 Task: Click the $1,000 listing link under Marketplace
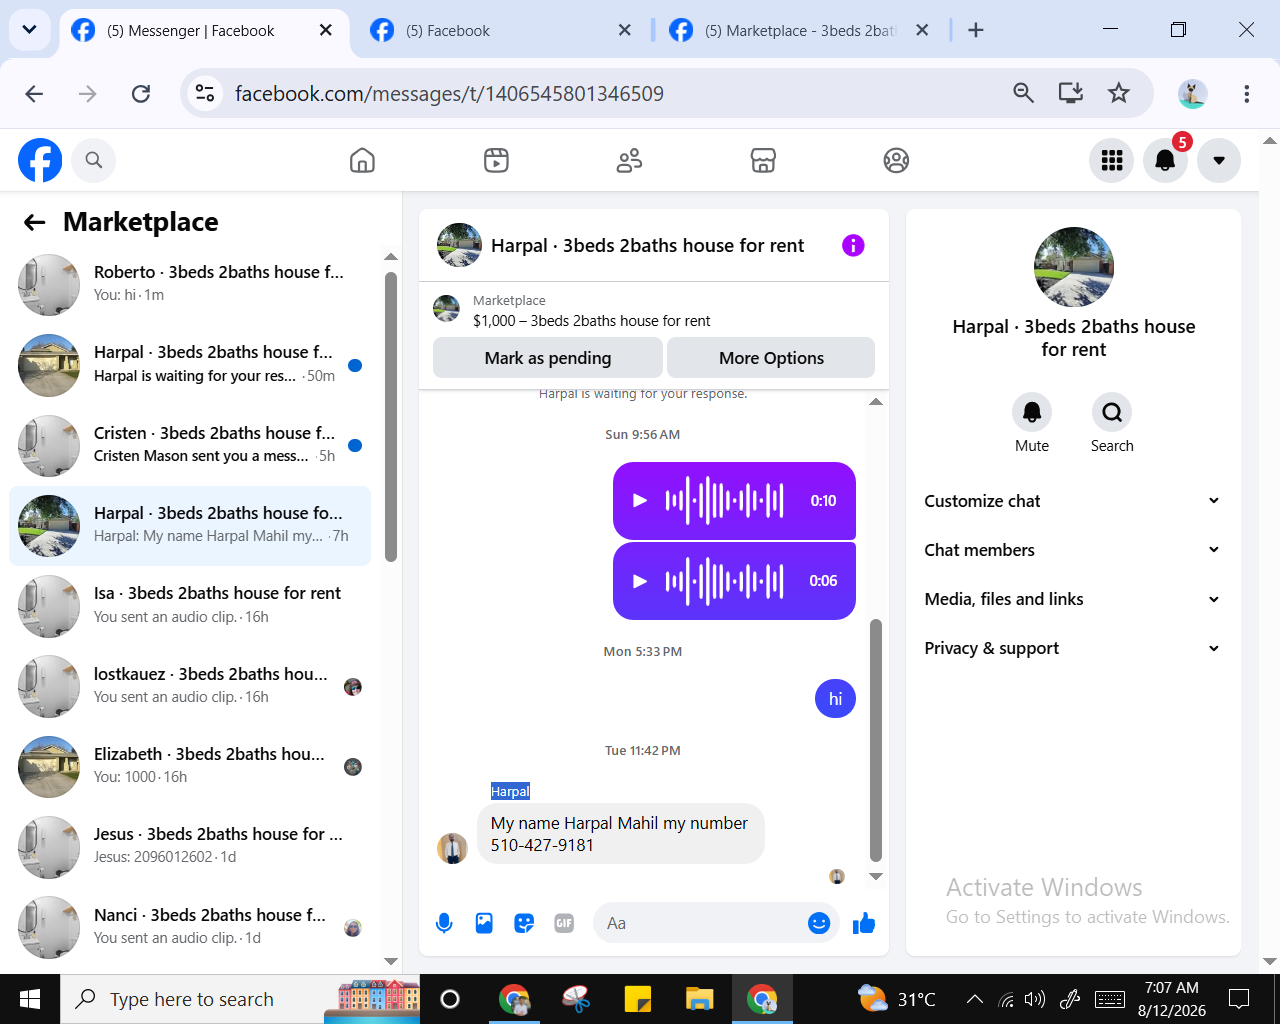pos(591,321)
